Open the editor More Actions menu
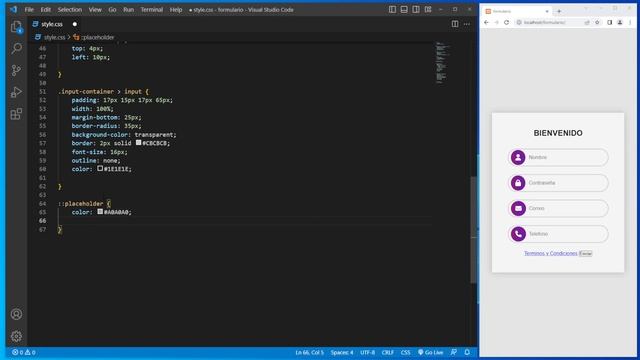Viewport: 640px width, 360px height. click(x=467, y=24)
